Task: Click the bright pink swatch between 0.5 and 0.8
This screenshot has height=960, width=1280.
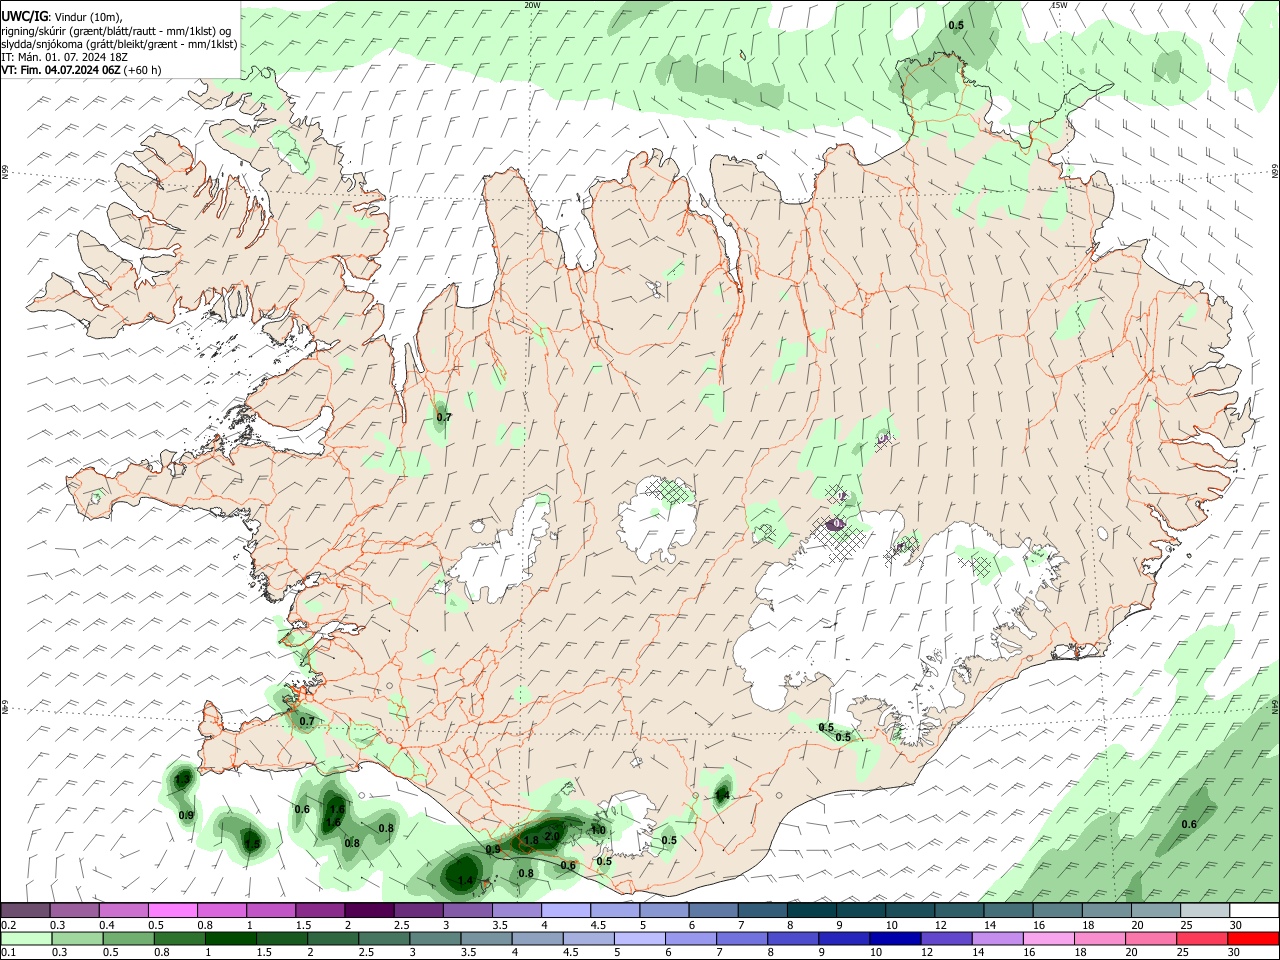Action: [172, 911]
